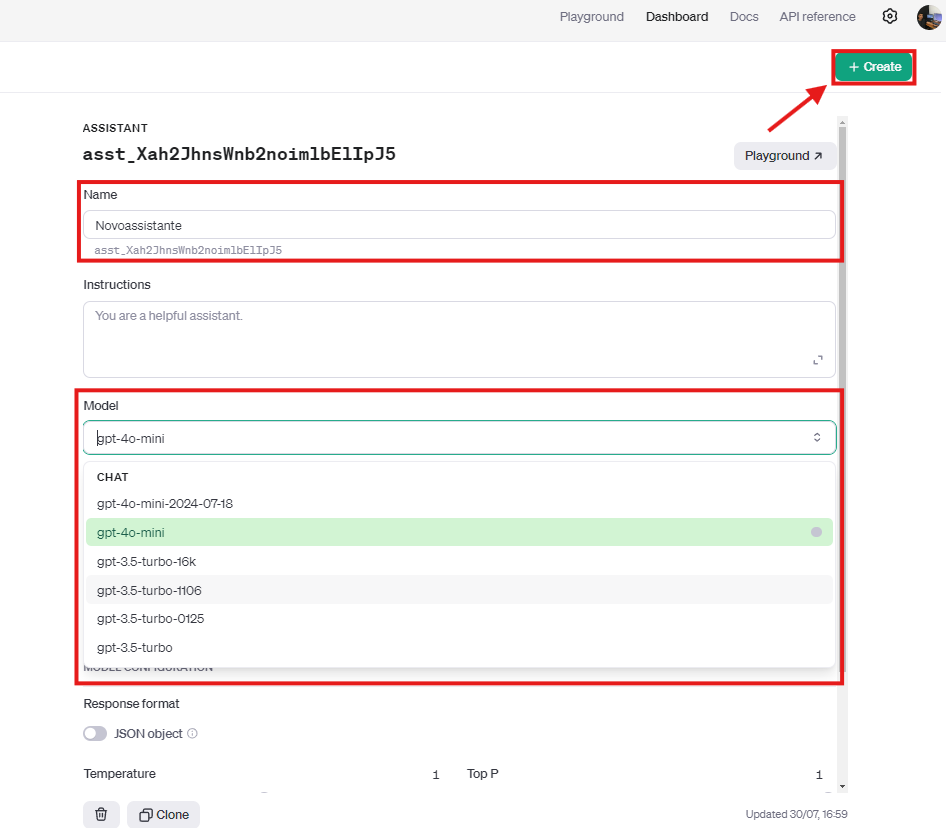Screen dimensions: 946x828
Task: Expand the Instructions field with corner icon
Action: click(x=817, y=360)
